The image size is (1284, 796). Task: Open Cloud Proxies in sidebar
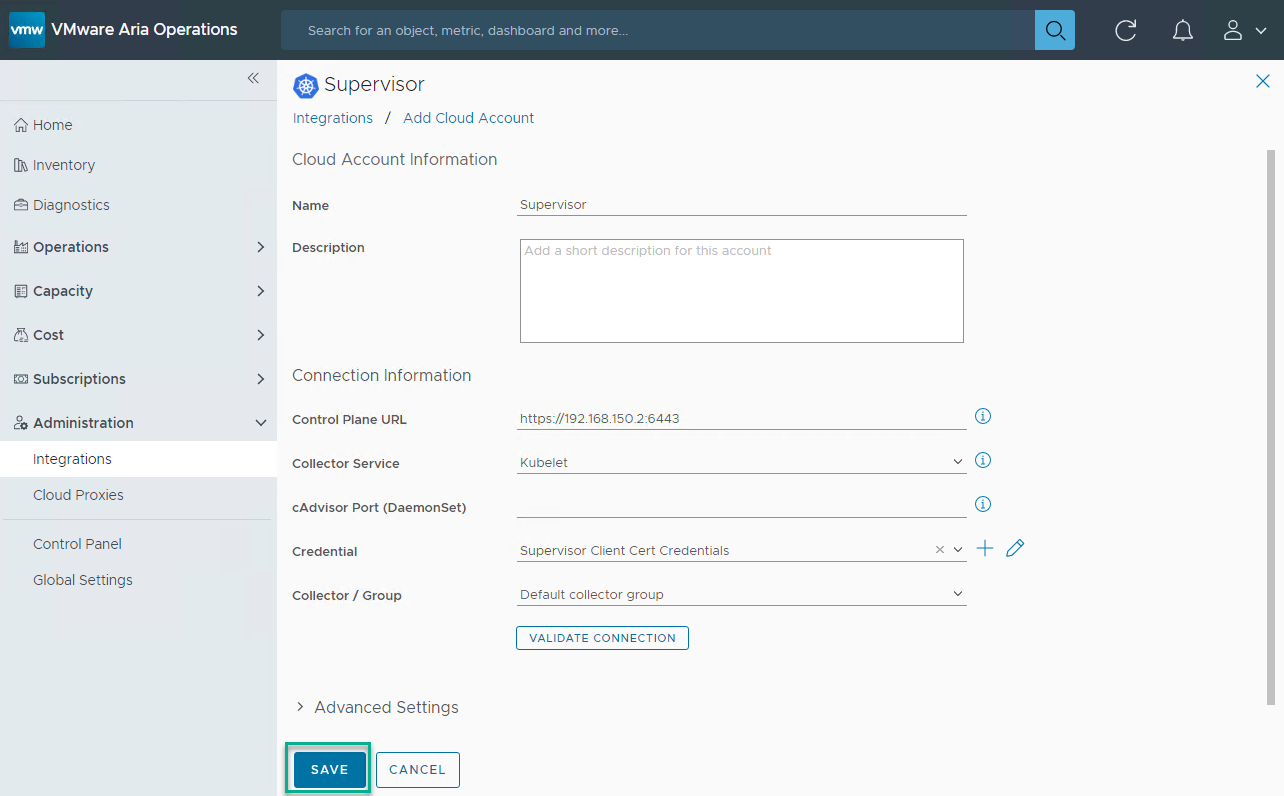click(78, 495)
